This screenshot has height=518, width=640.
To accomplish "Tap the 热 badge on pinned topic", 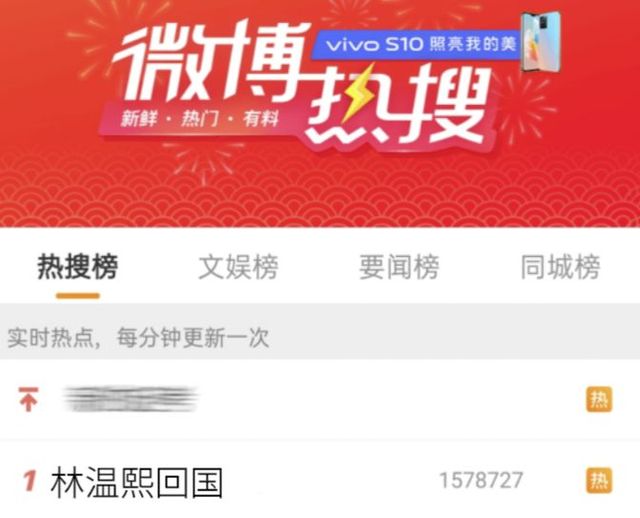I will [599, 399].
